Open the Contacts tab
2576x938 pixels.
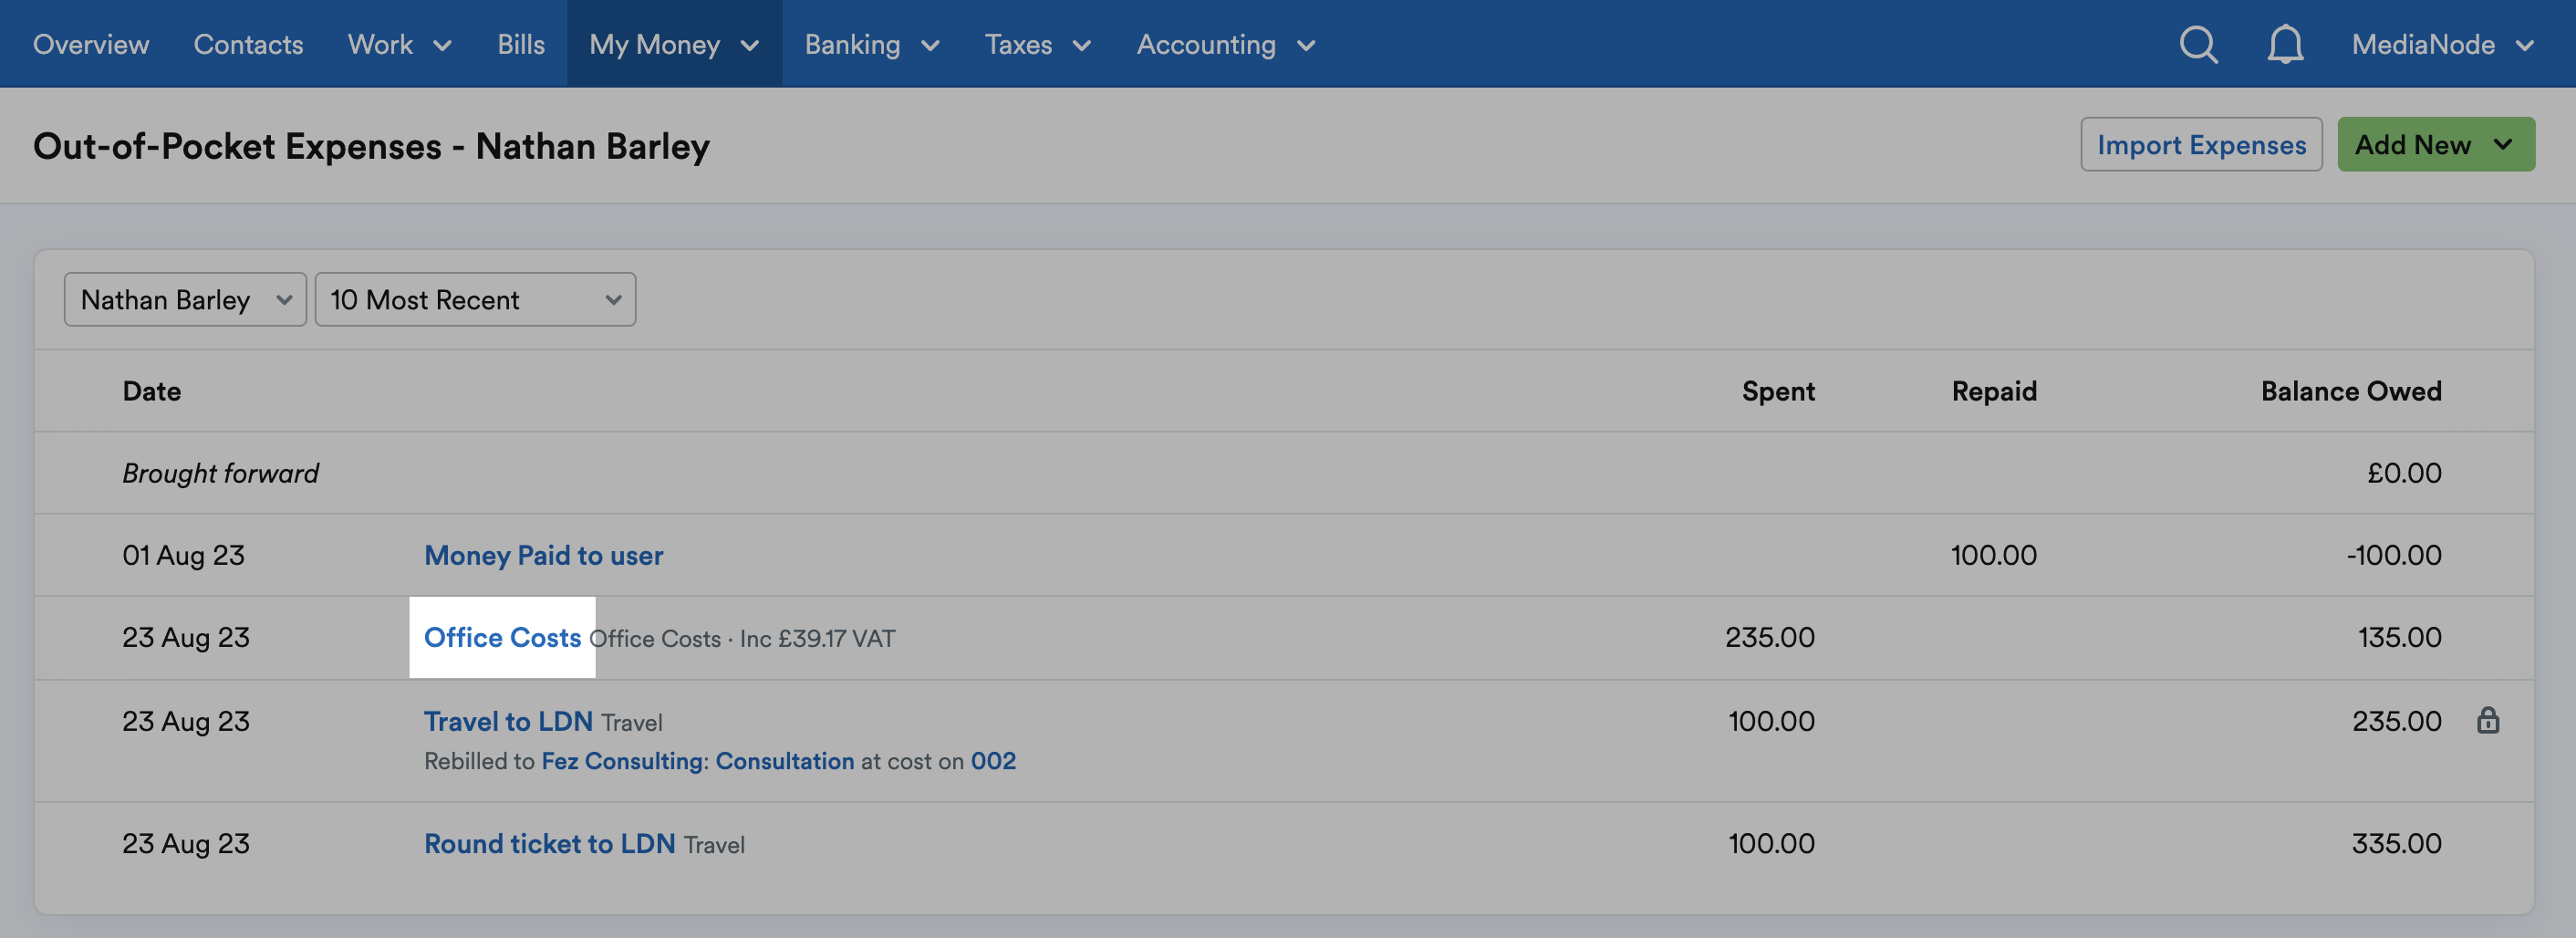(248, 44)
